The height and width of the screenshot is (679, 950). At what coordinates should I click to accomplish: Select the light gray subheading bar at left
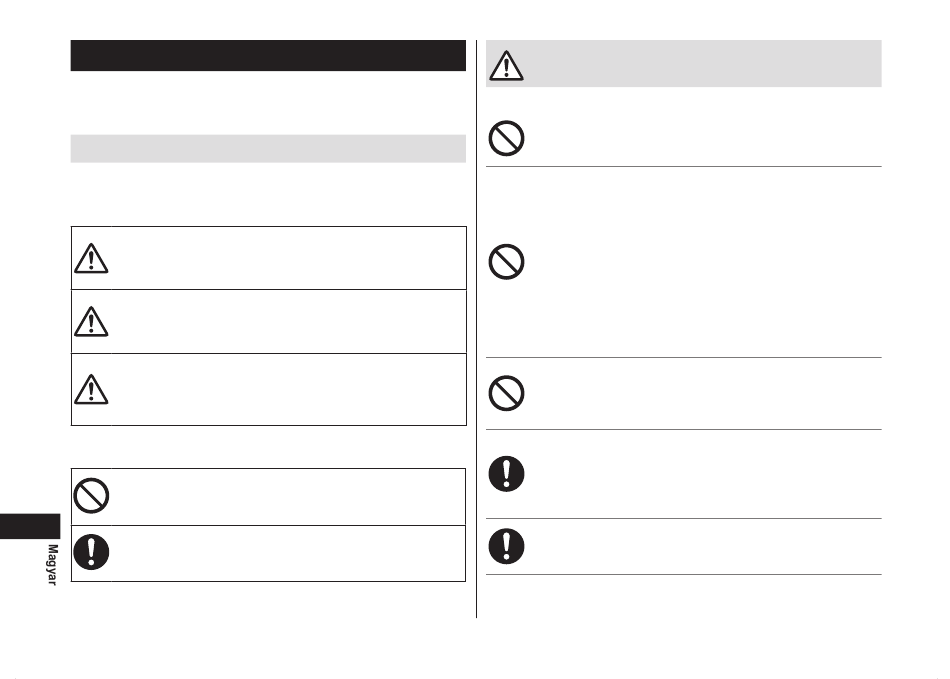click(x=268, y=148)
